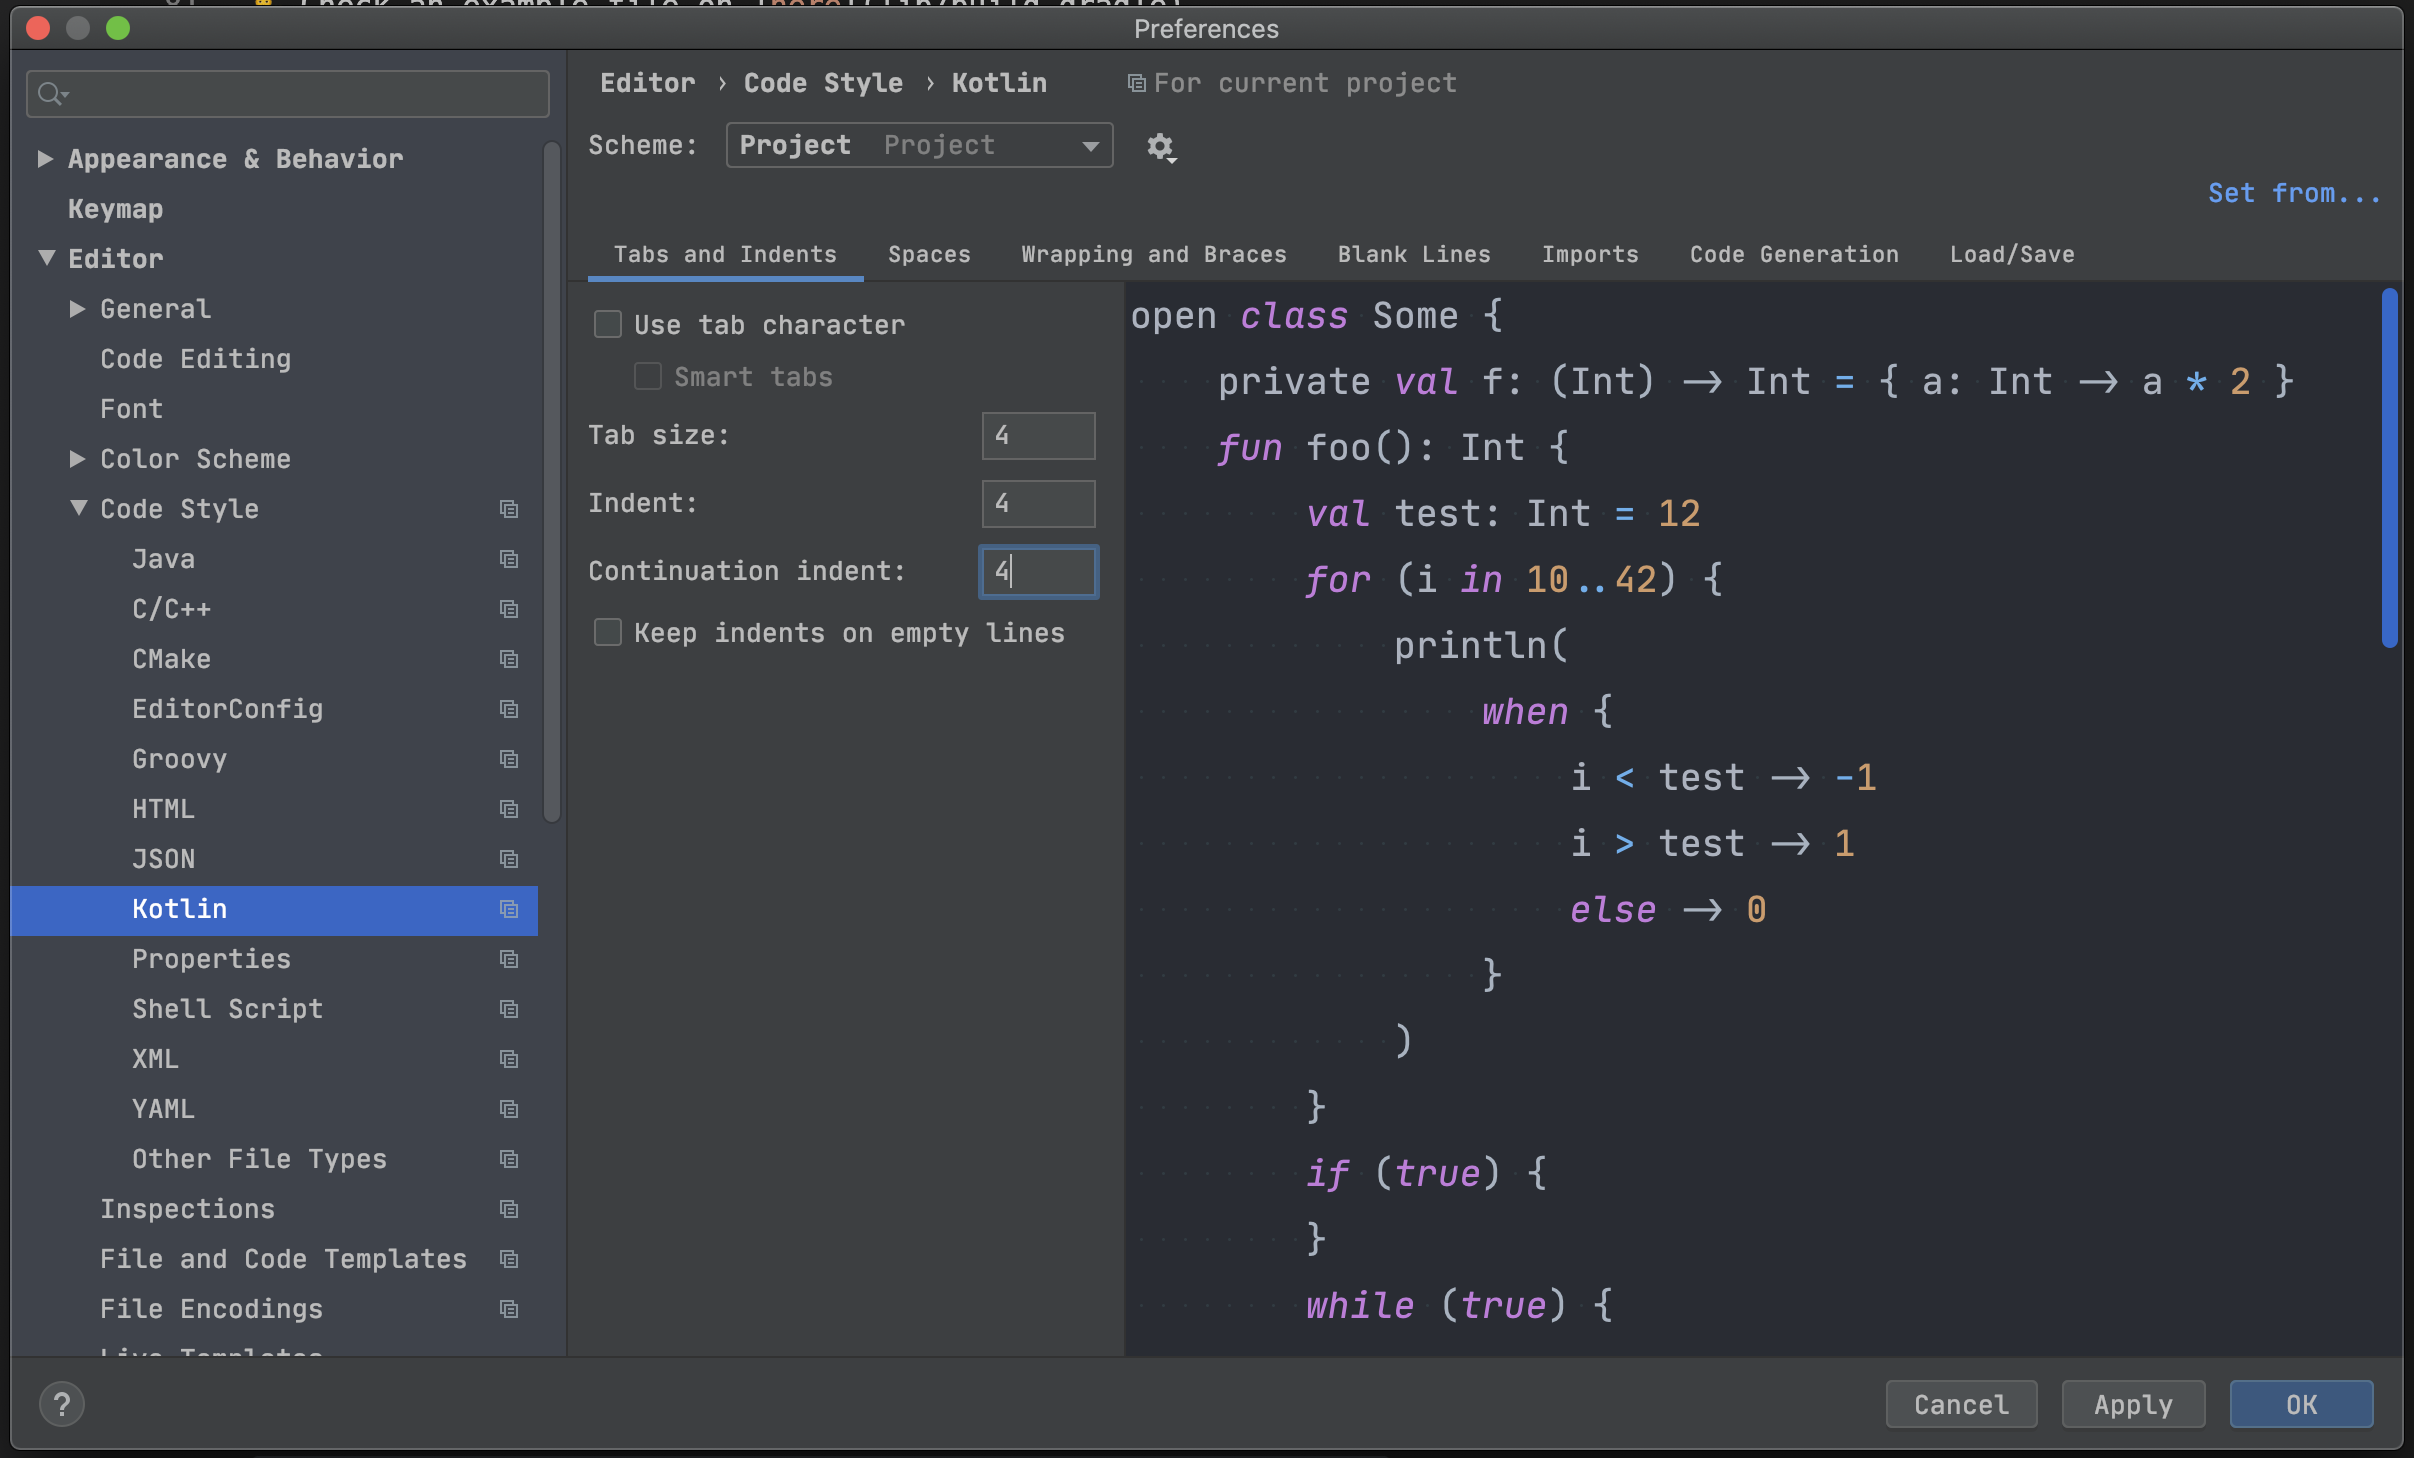Enable Keep indents on empty lines
The height and width of the screenshot is (1458, 2414).
[608, 632]
